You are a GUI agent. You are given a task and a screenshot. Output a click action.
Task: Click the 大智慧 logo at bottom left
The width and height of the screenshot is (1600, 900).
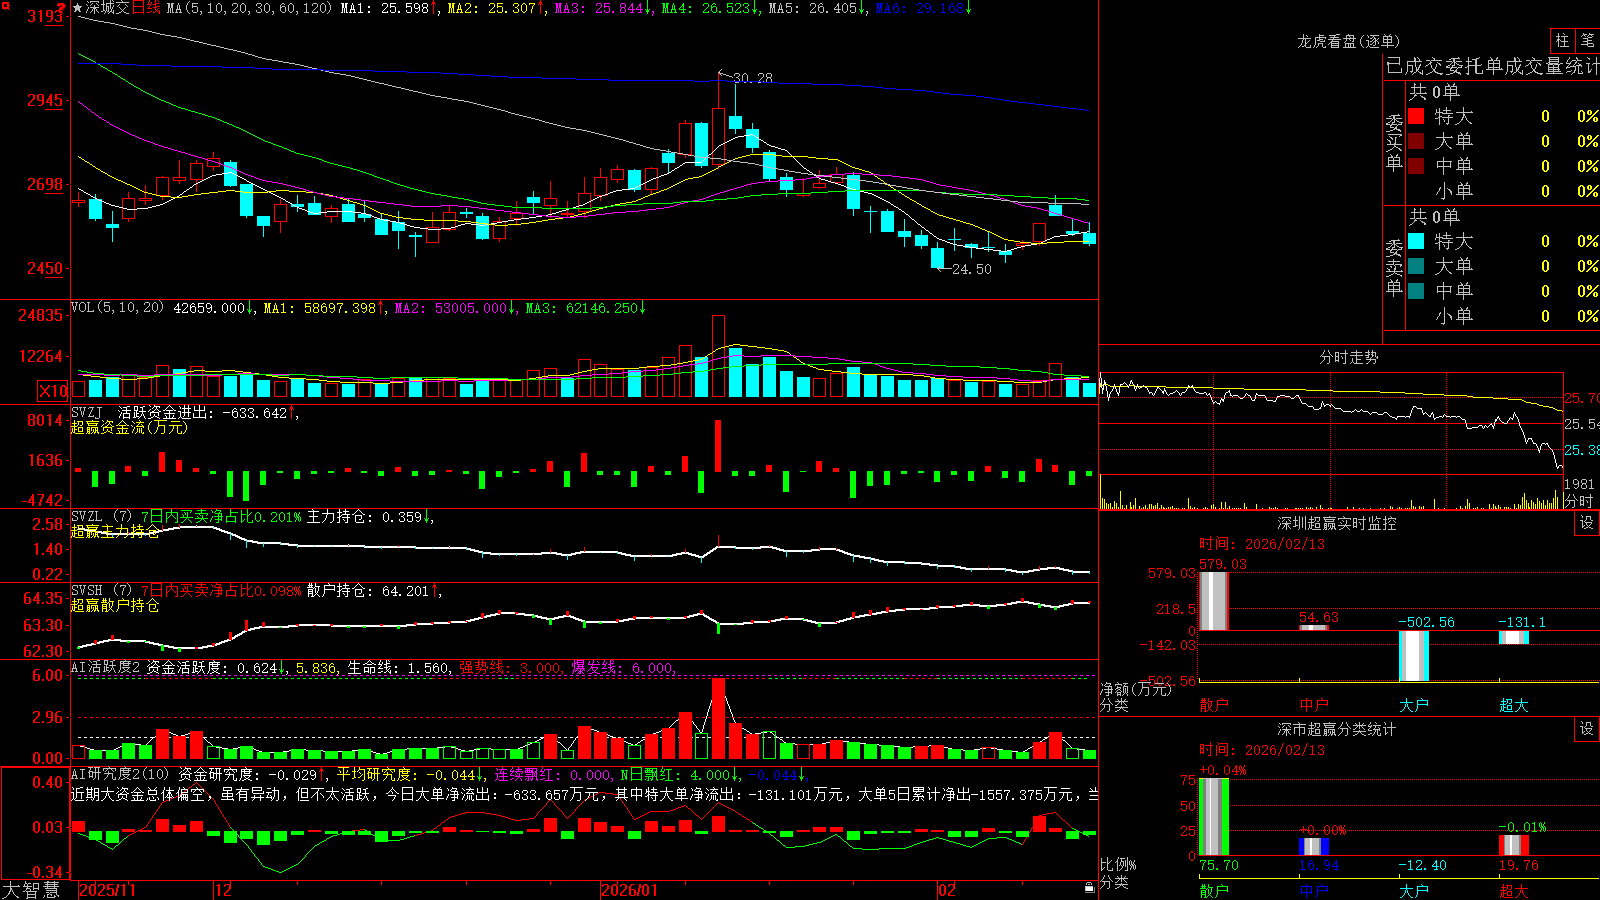pos(31,889)
